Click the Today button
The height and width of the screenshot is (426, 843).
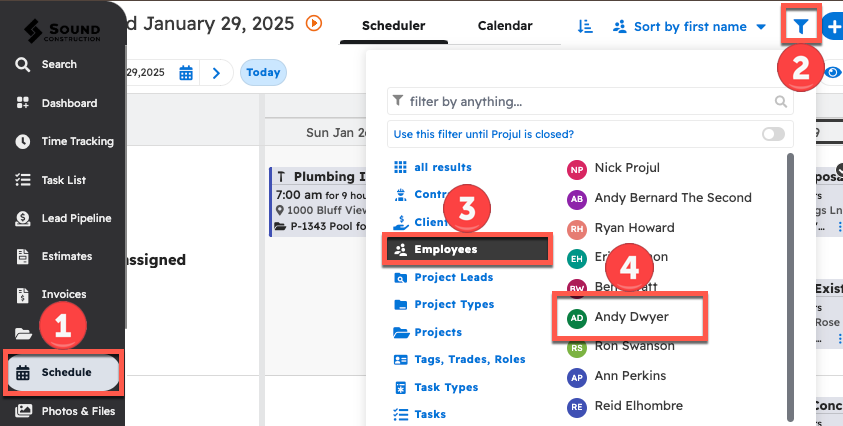point(263,72)
